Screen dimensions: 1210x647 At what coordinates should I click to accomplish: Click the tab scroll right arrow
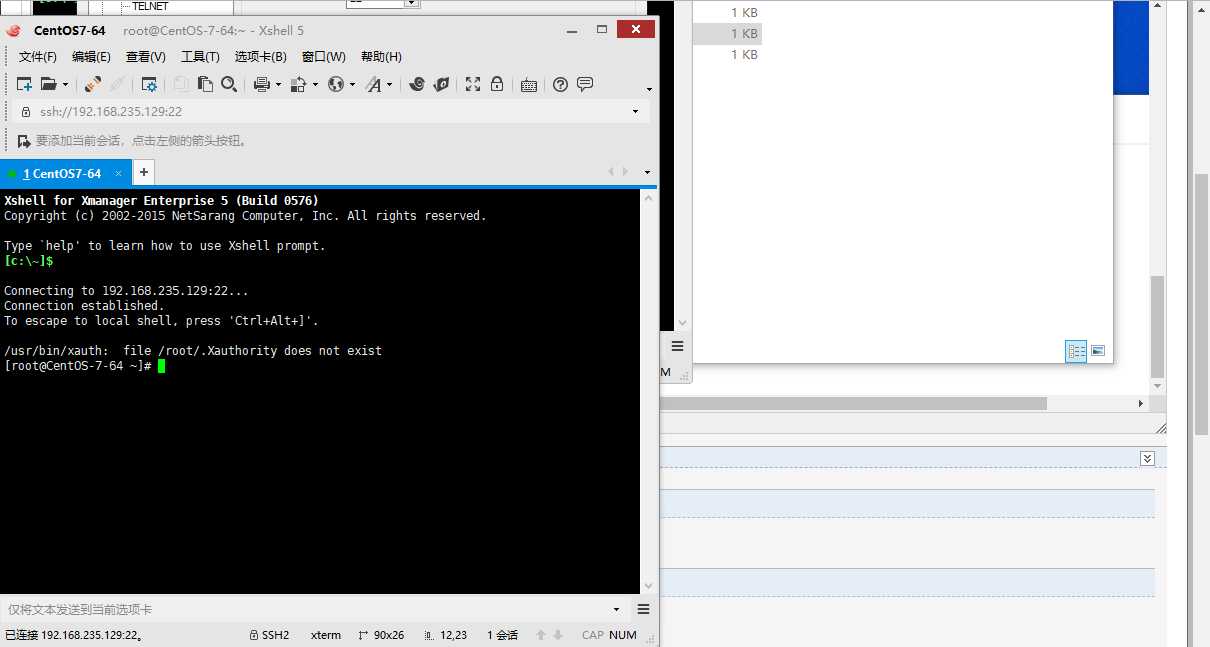tap(626, 172)
